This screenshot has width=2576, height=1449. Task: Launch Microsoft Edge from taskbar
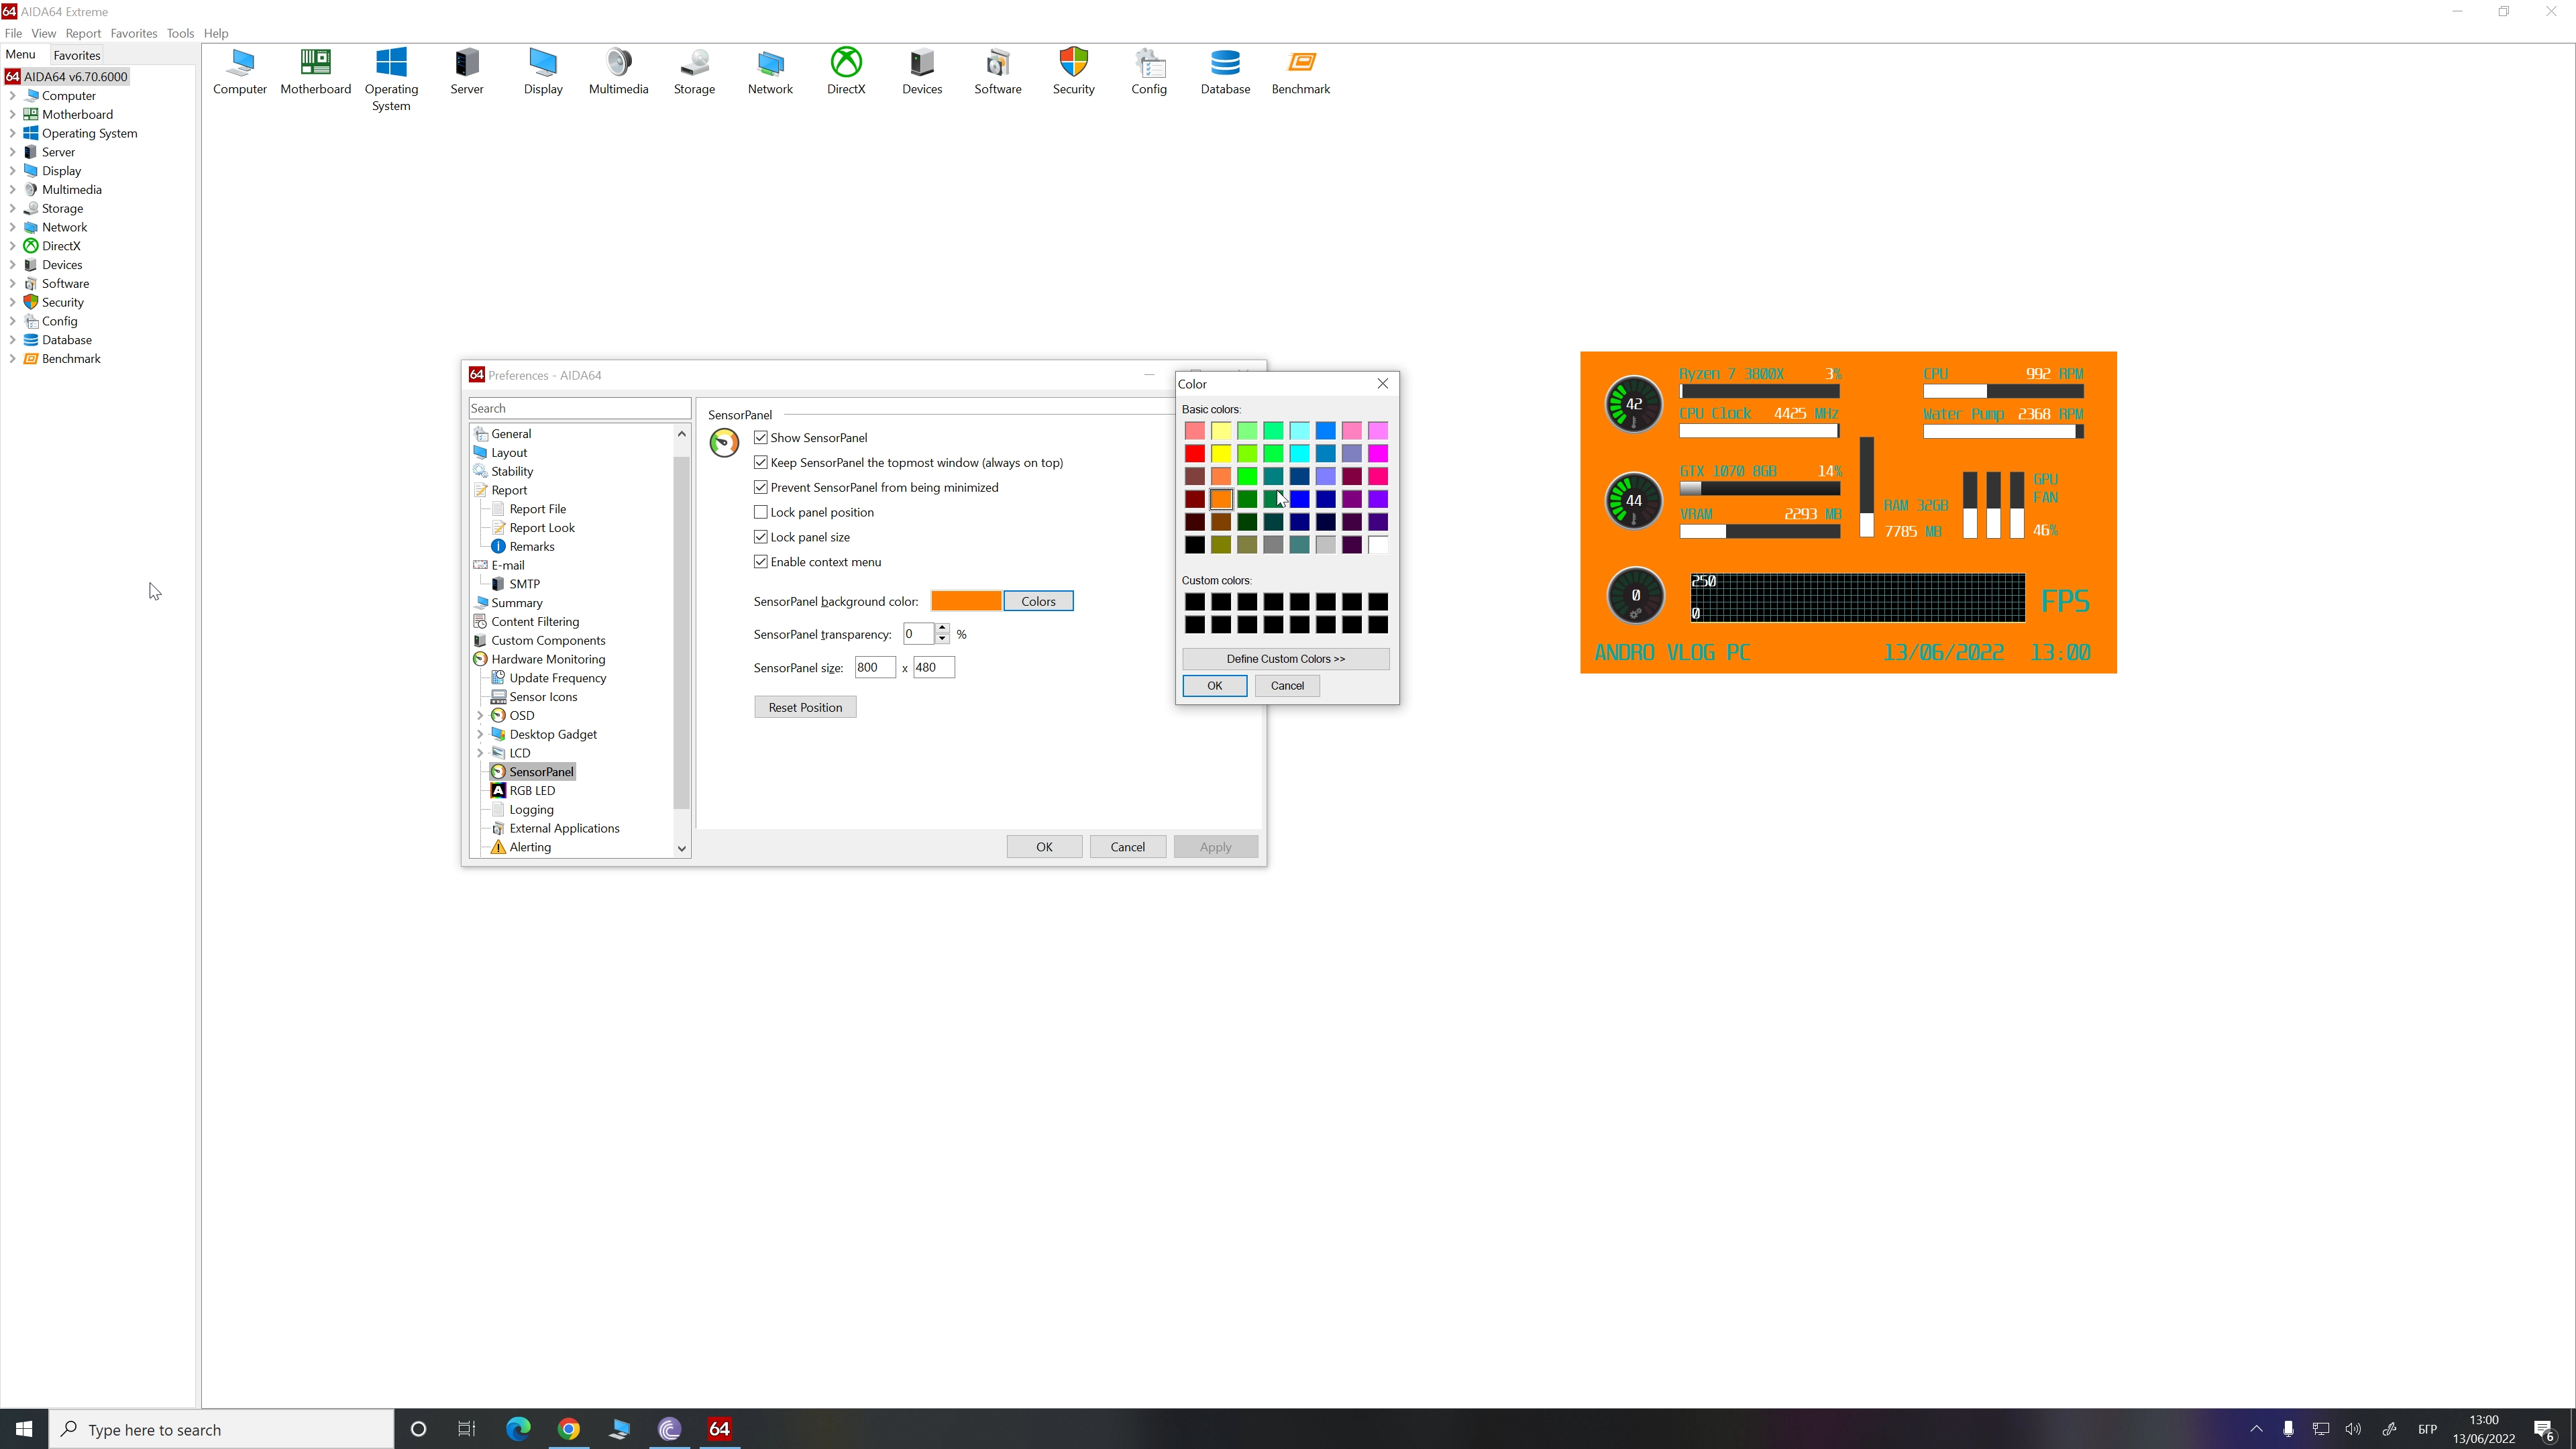click(x=518, y=1429)
